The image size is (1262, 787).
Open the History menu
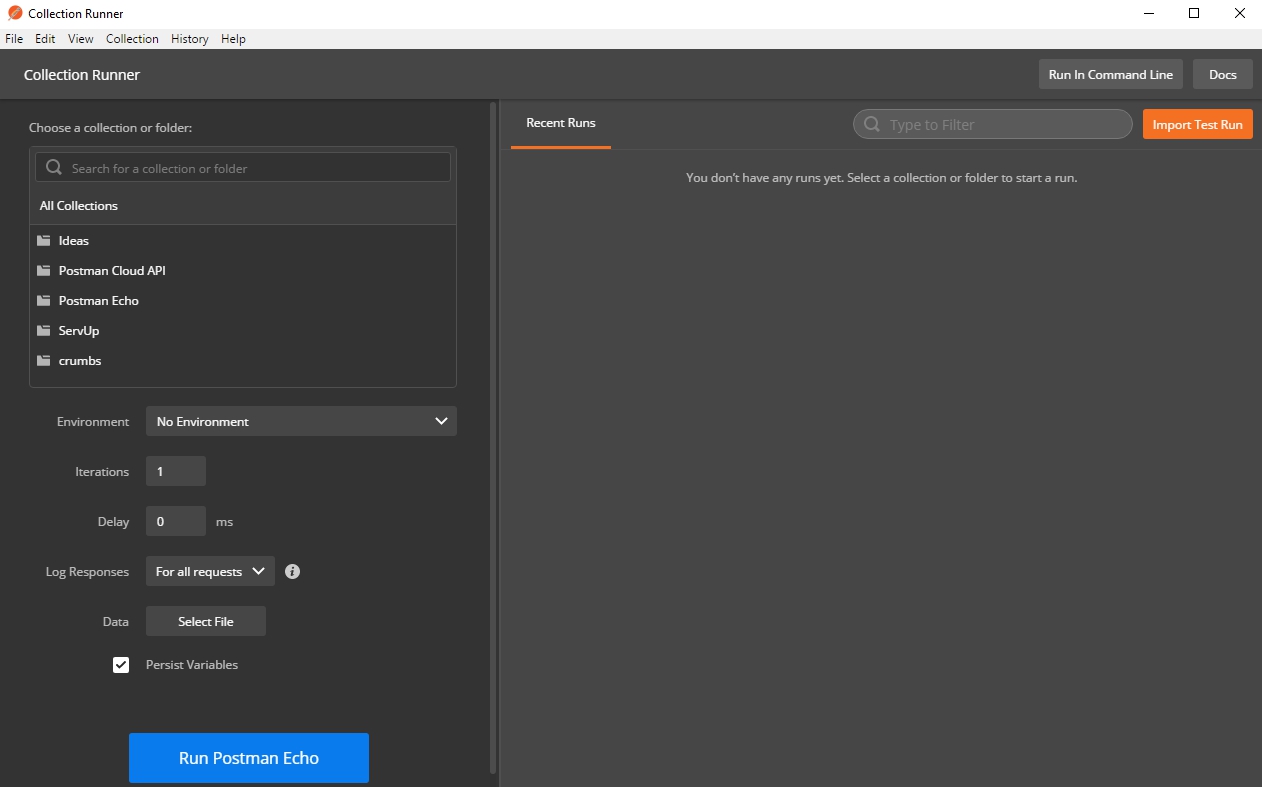189,39
